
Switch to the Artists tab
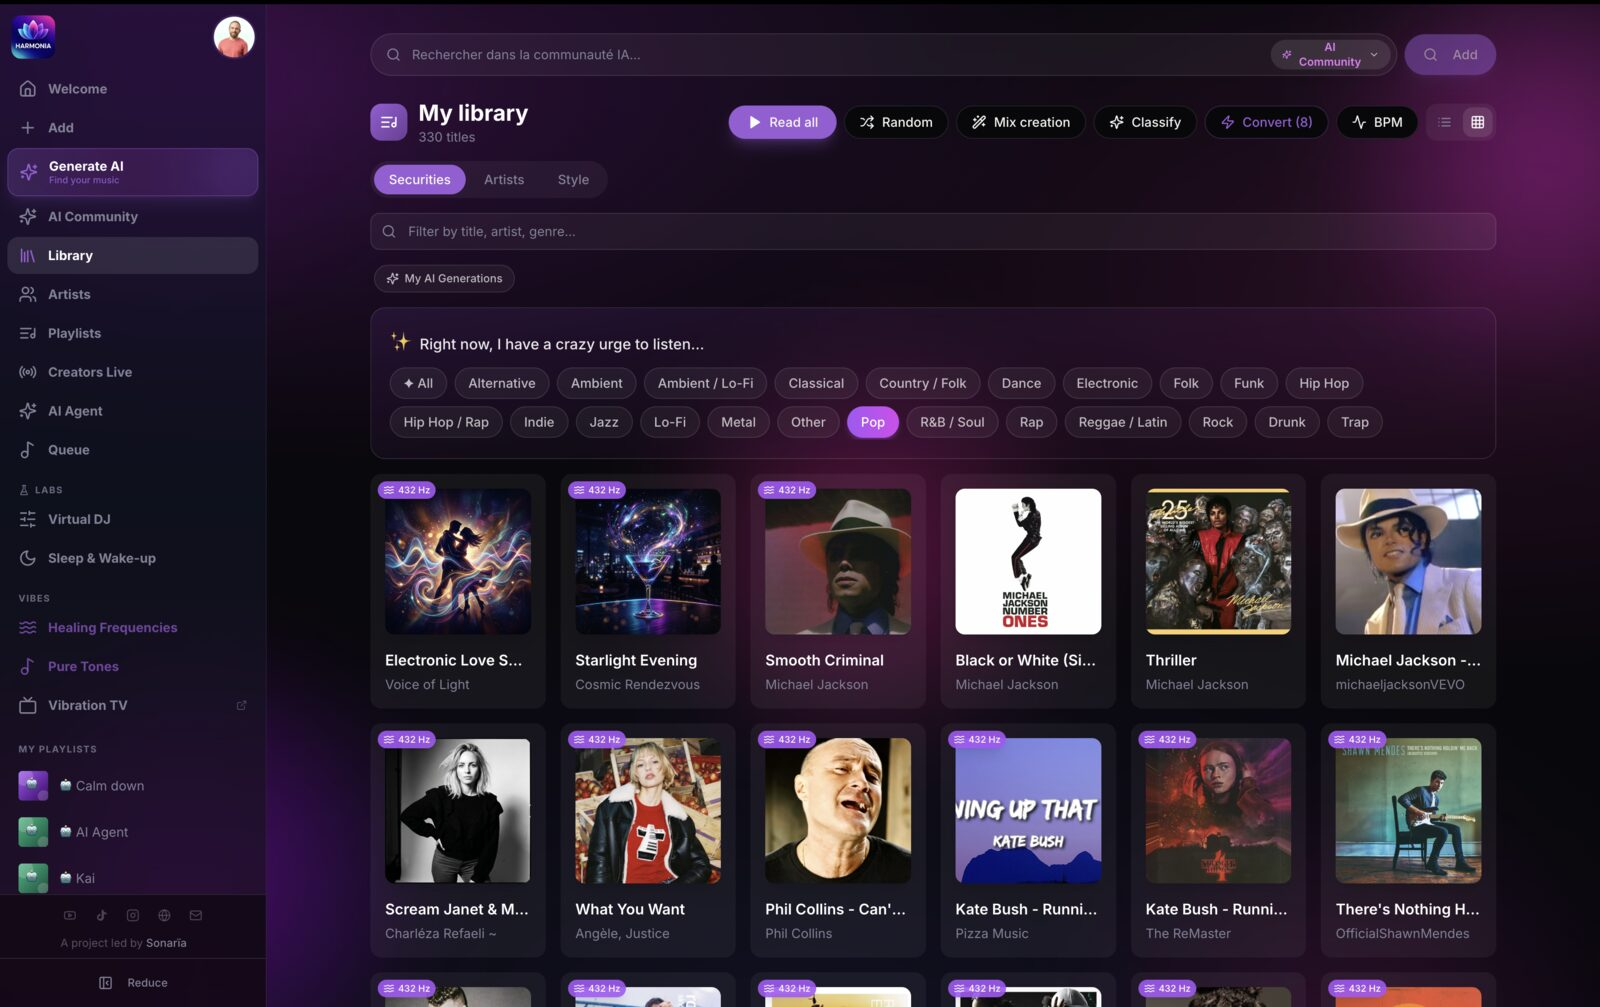(504, 180)
